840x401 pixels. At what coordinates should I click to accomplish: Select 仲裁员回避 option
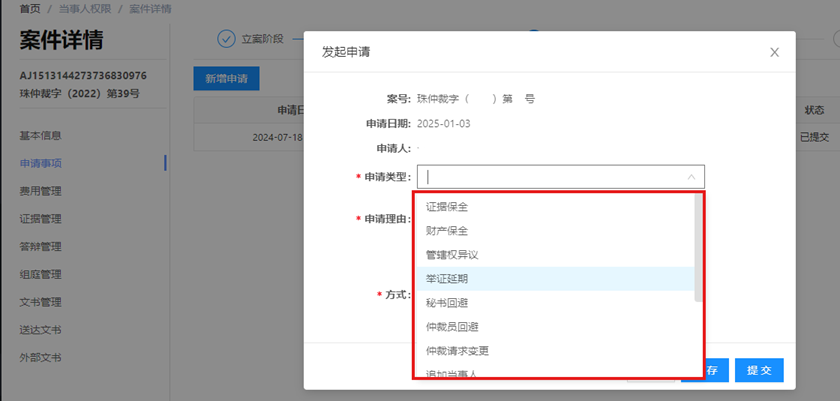tap(556, 327)
